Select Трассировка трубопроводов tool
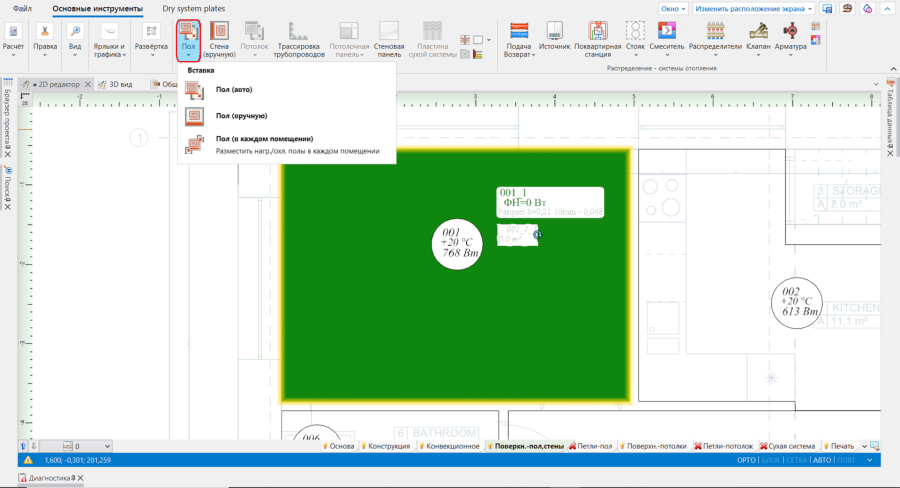900x488 pixels. click(298, 40)
